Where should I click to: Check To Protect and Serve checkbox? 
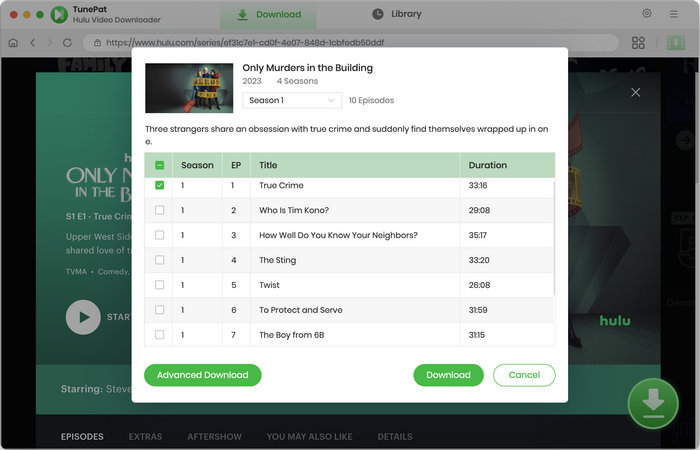tap(159, 310)
